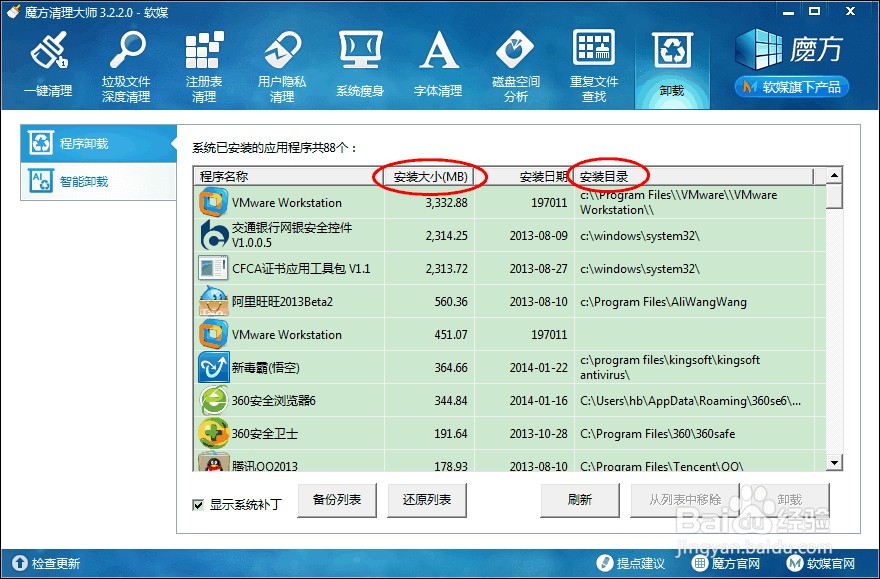Open 磁盘空间分析 disk space analyzer
880x579 pixels.
coord(516,66)
